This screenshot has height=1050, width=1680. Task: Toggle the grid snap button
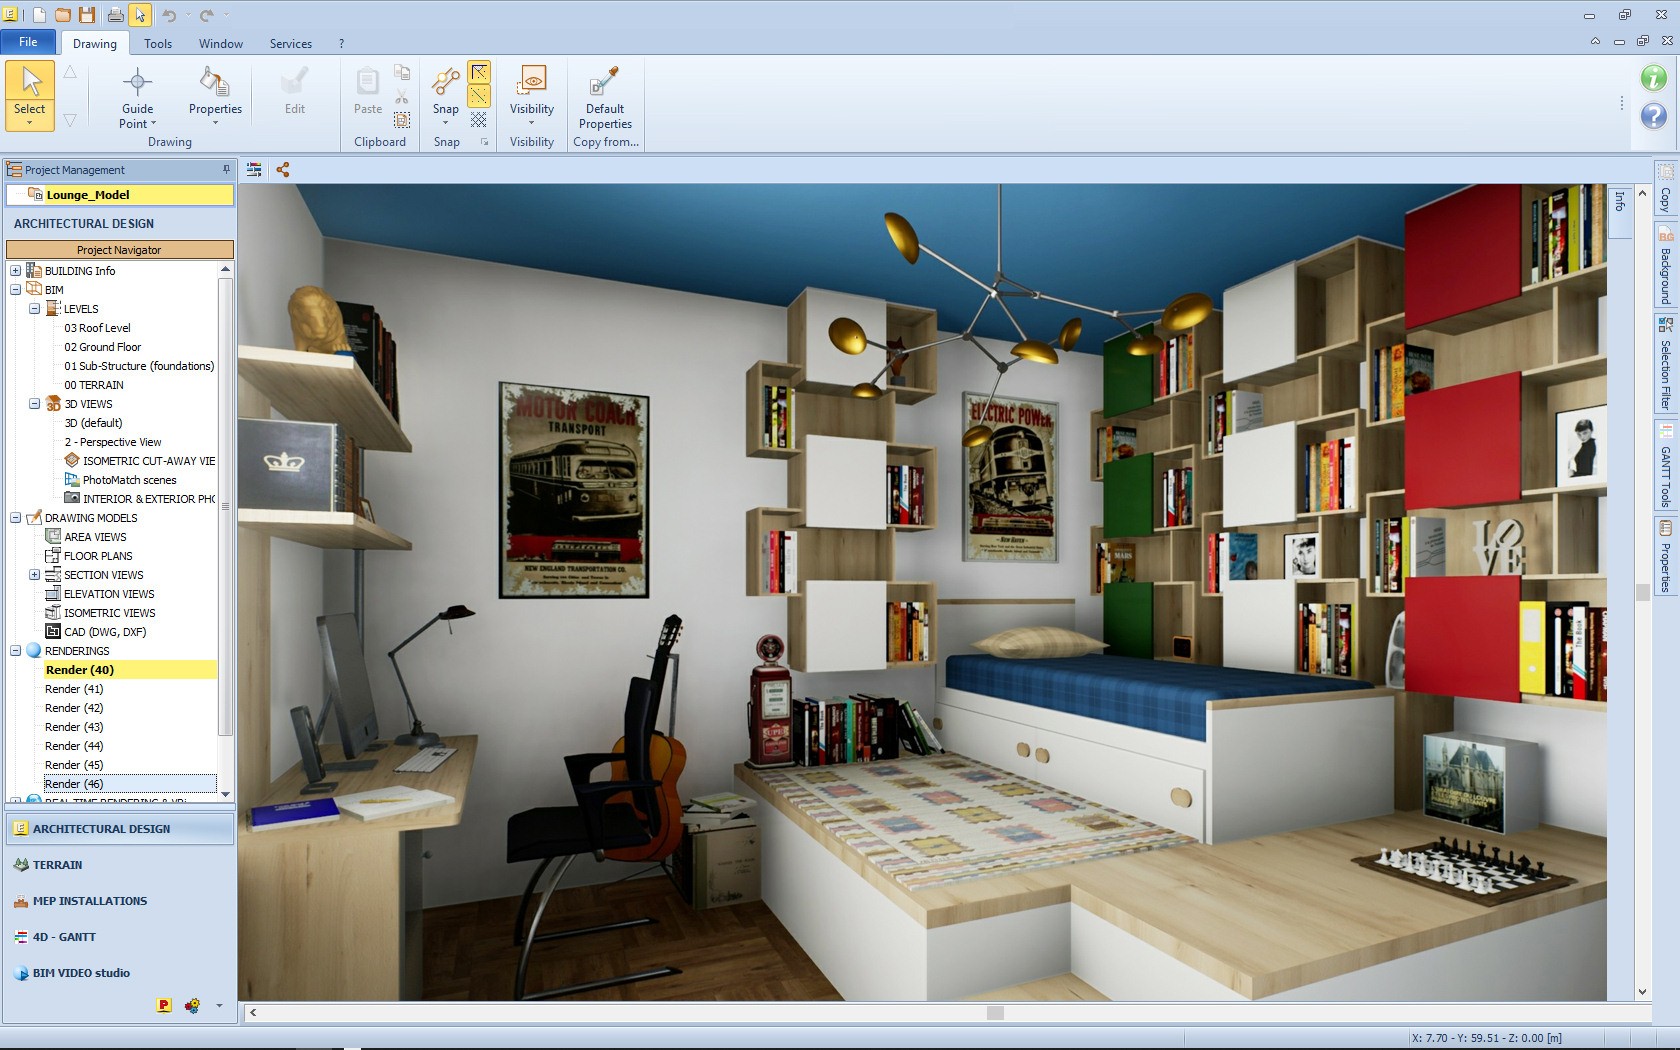pos(479,120)
